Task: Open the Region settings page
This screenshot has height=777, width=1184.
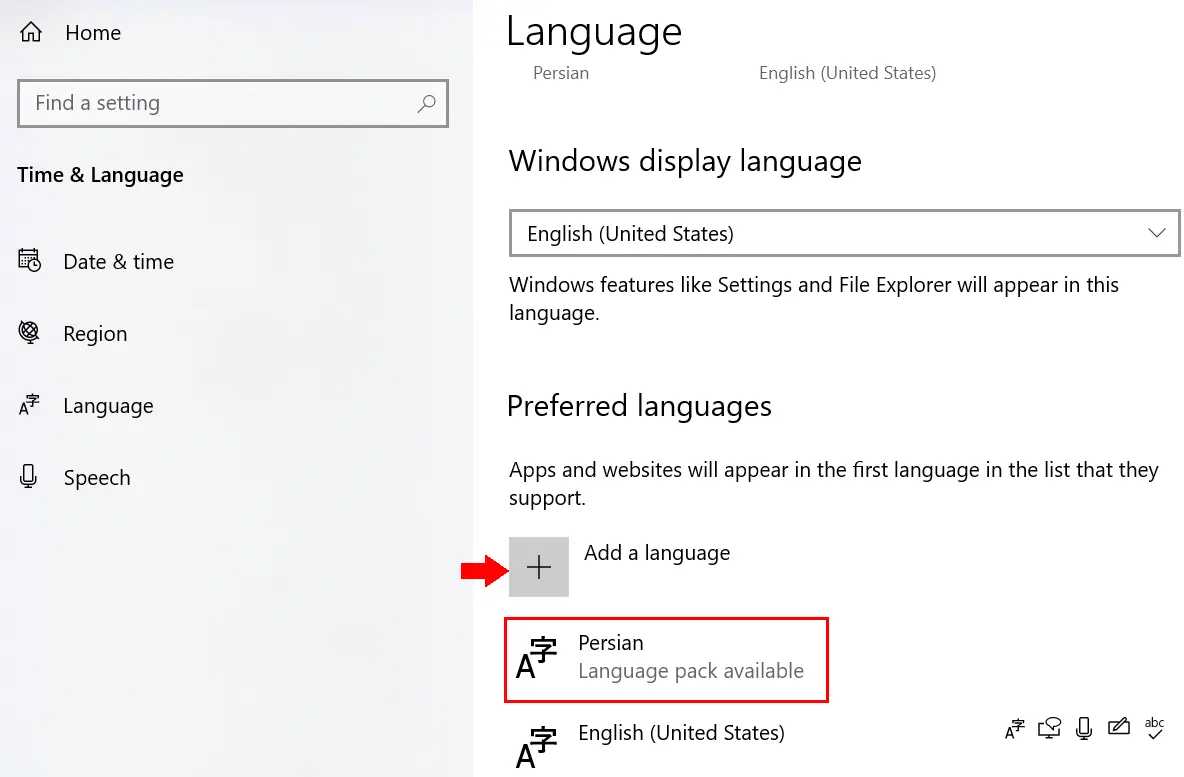Action: tap(95, 334)
